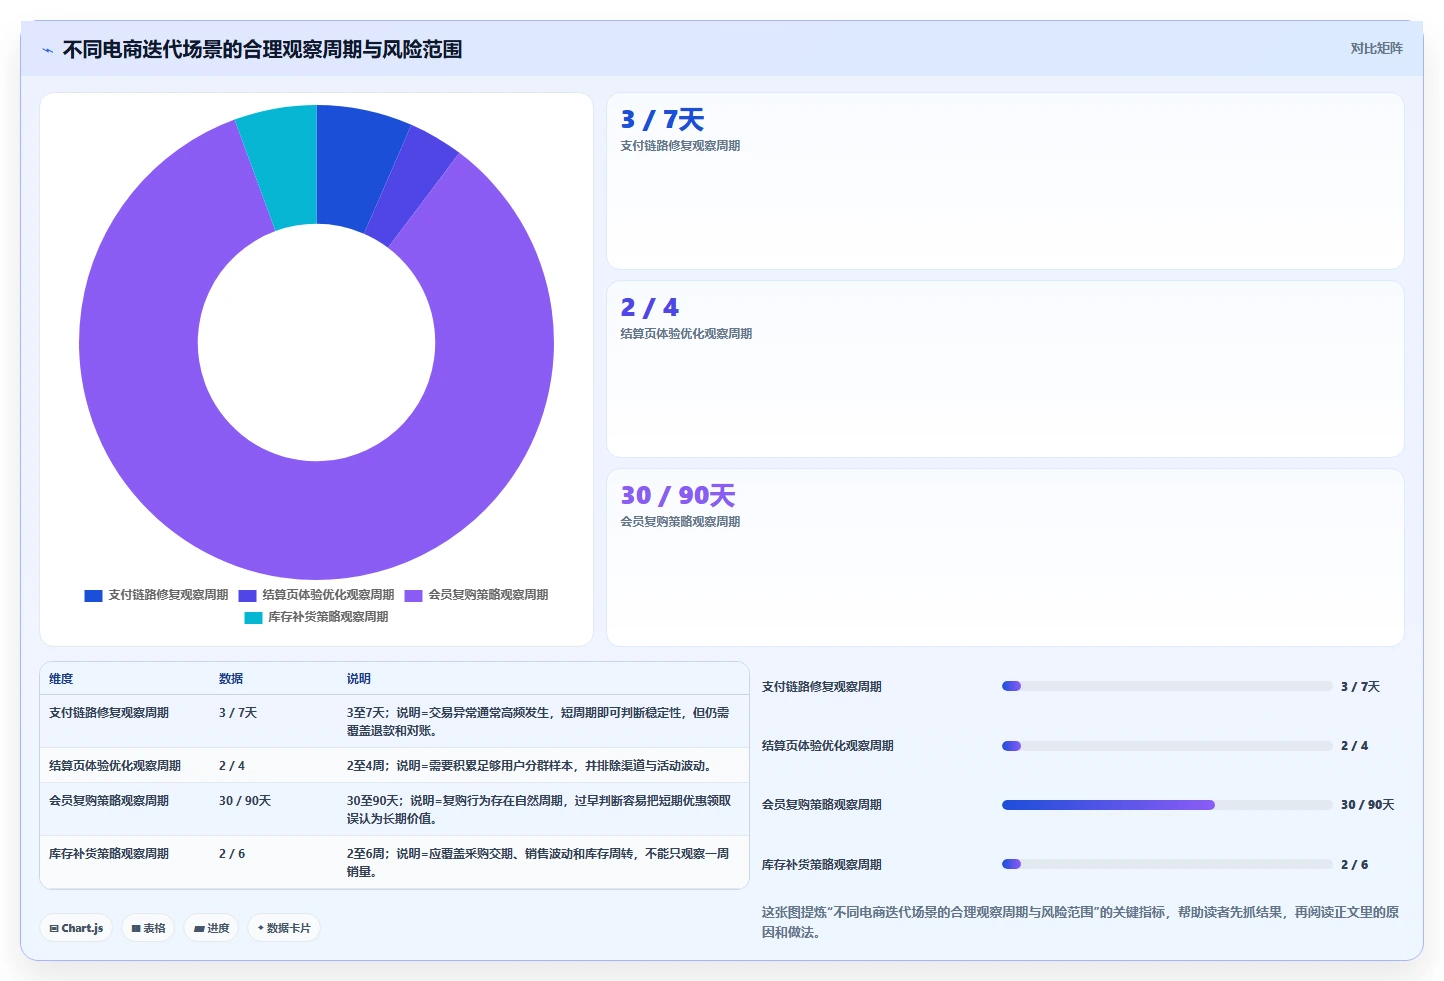Click the 表格 tag chip
The image size is (1444, 981).
click(148, 928)
